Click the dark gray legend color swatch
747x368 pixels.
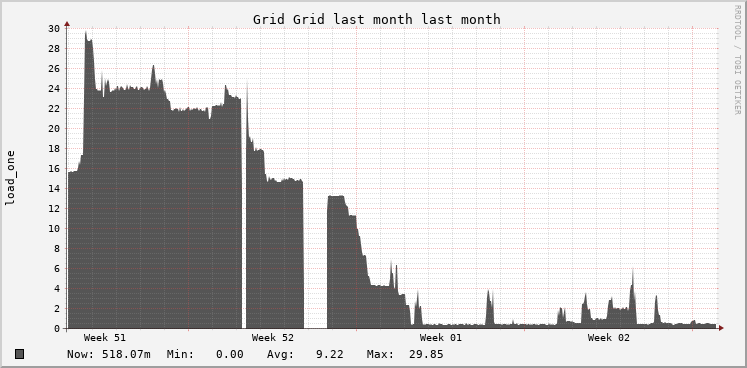(20, 354)
